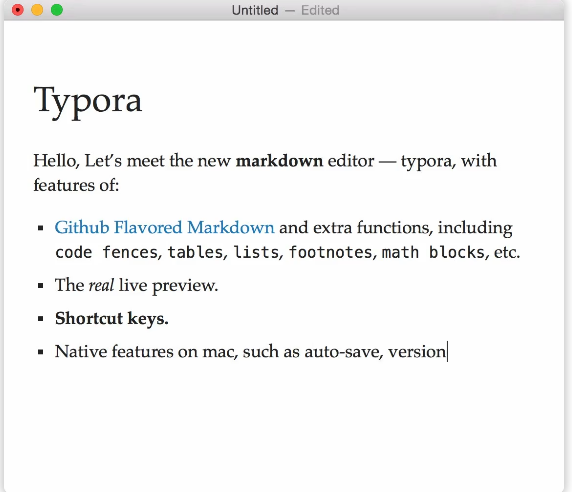
Task: Click the tables inline code
Action: coord(195,252)
